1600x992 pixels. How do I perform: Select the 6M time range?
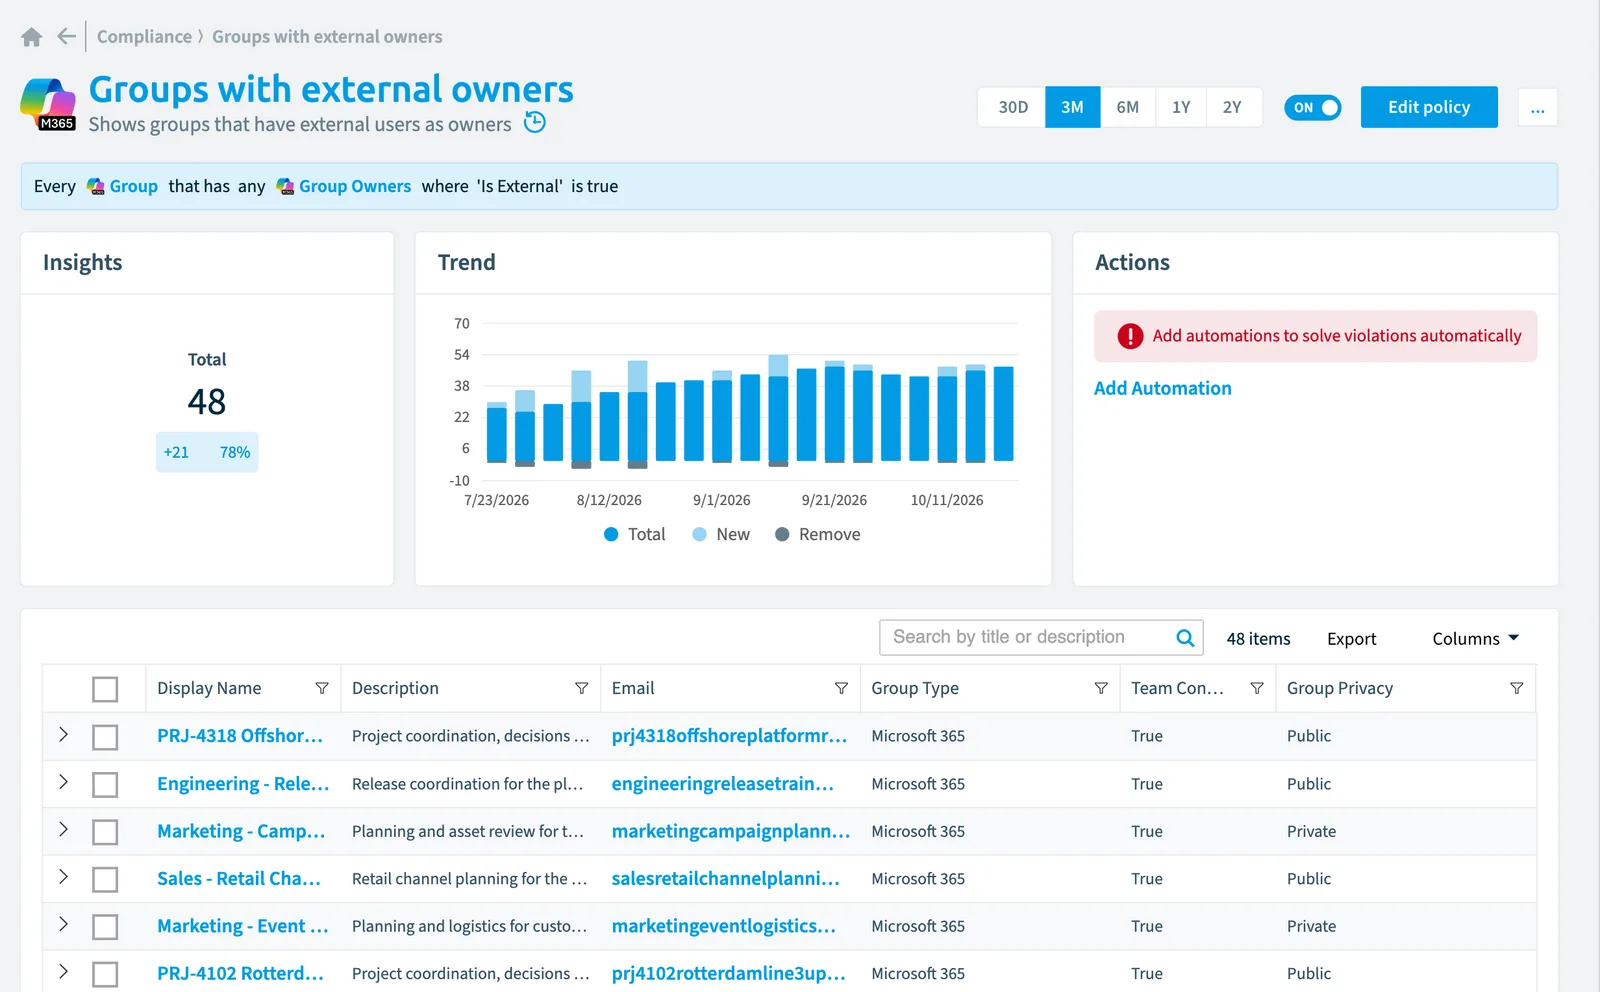tap(1128, 107)
